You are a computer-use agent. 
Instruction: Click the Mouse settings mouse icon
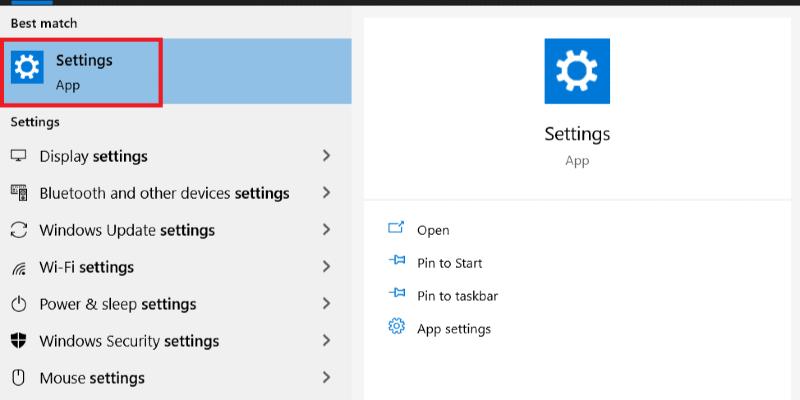coord(18,378)
